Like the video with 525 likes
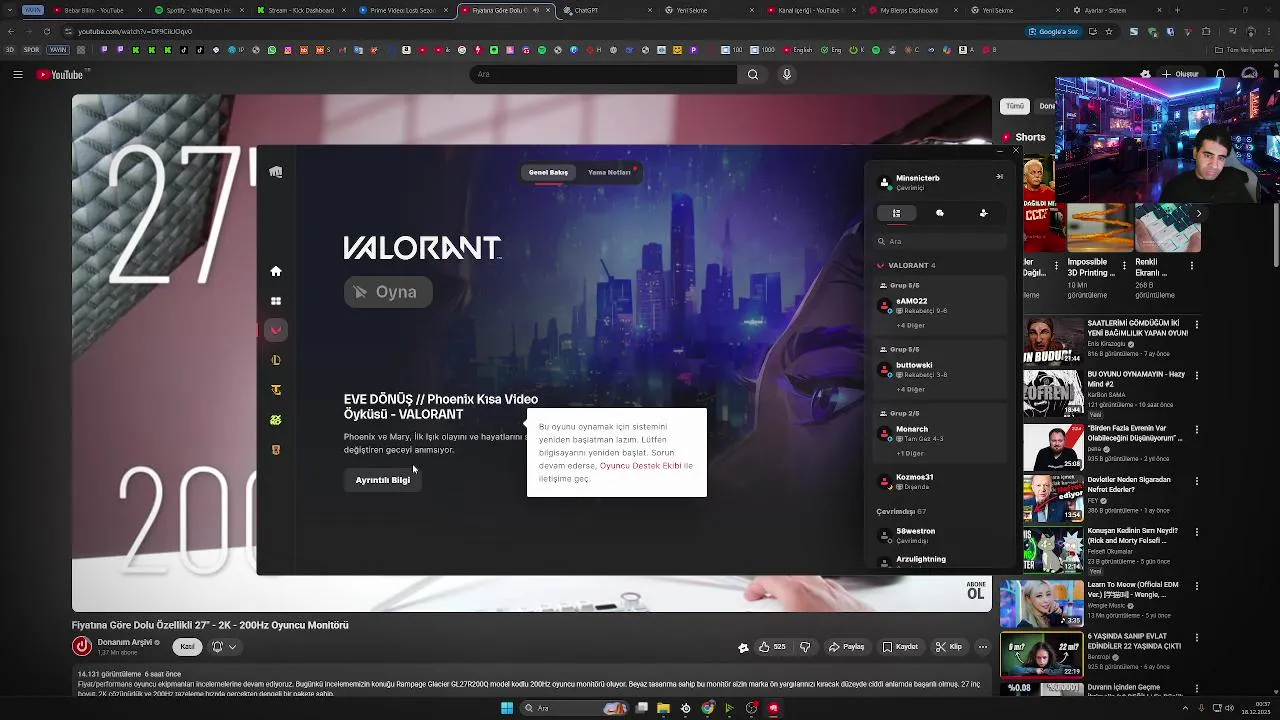Screen dimensions: 1280x720 [771, 647]
